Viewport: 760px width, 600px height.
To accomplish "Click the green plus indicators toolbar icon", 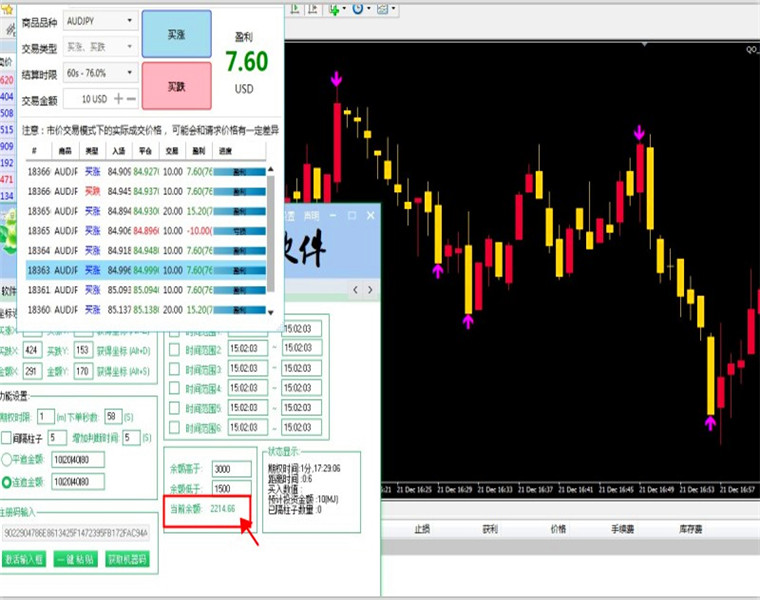I will (333, 9).
